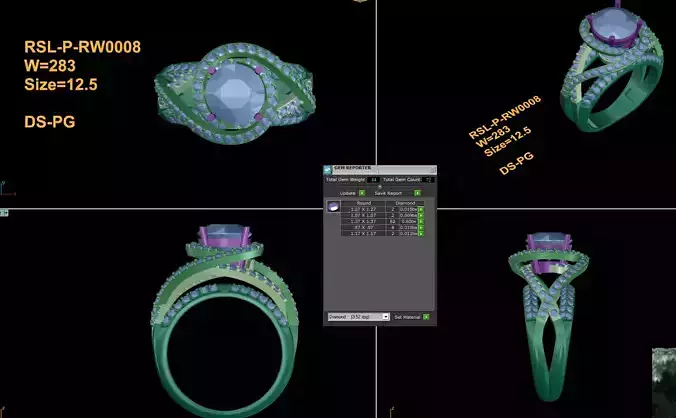
Task: Click the green Update button icon
Action: coord(362,193)
